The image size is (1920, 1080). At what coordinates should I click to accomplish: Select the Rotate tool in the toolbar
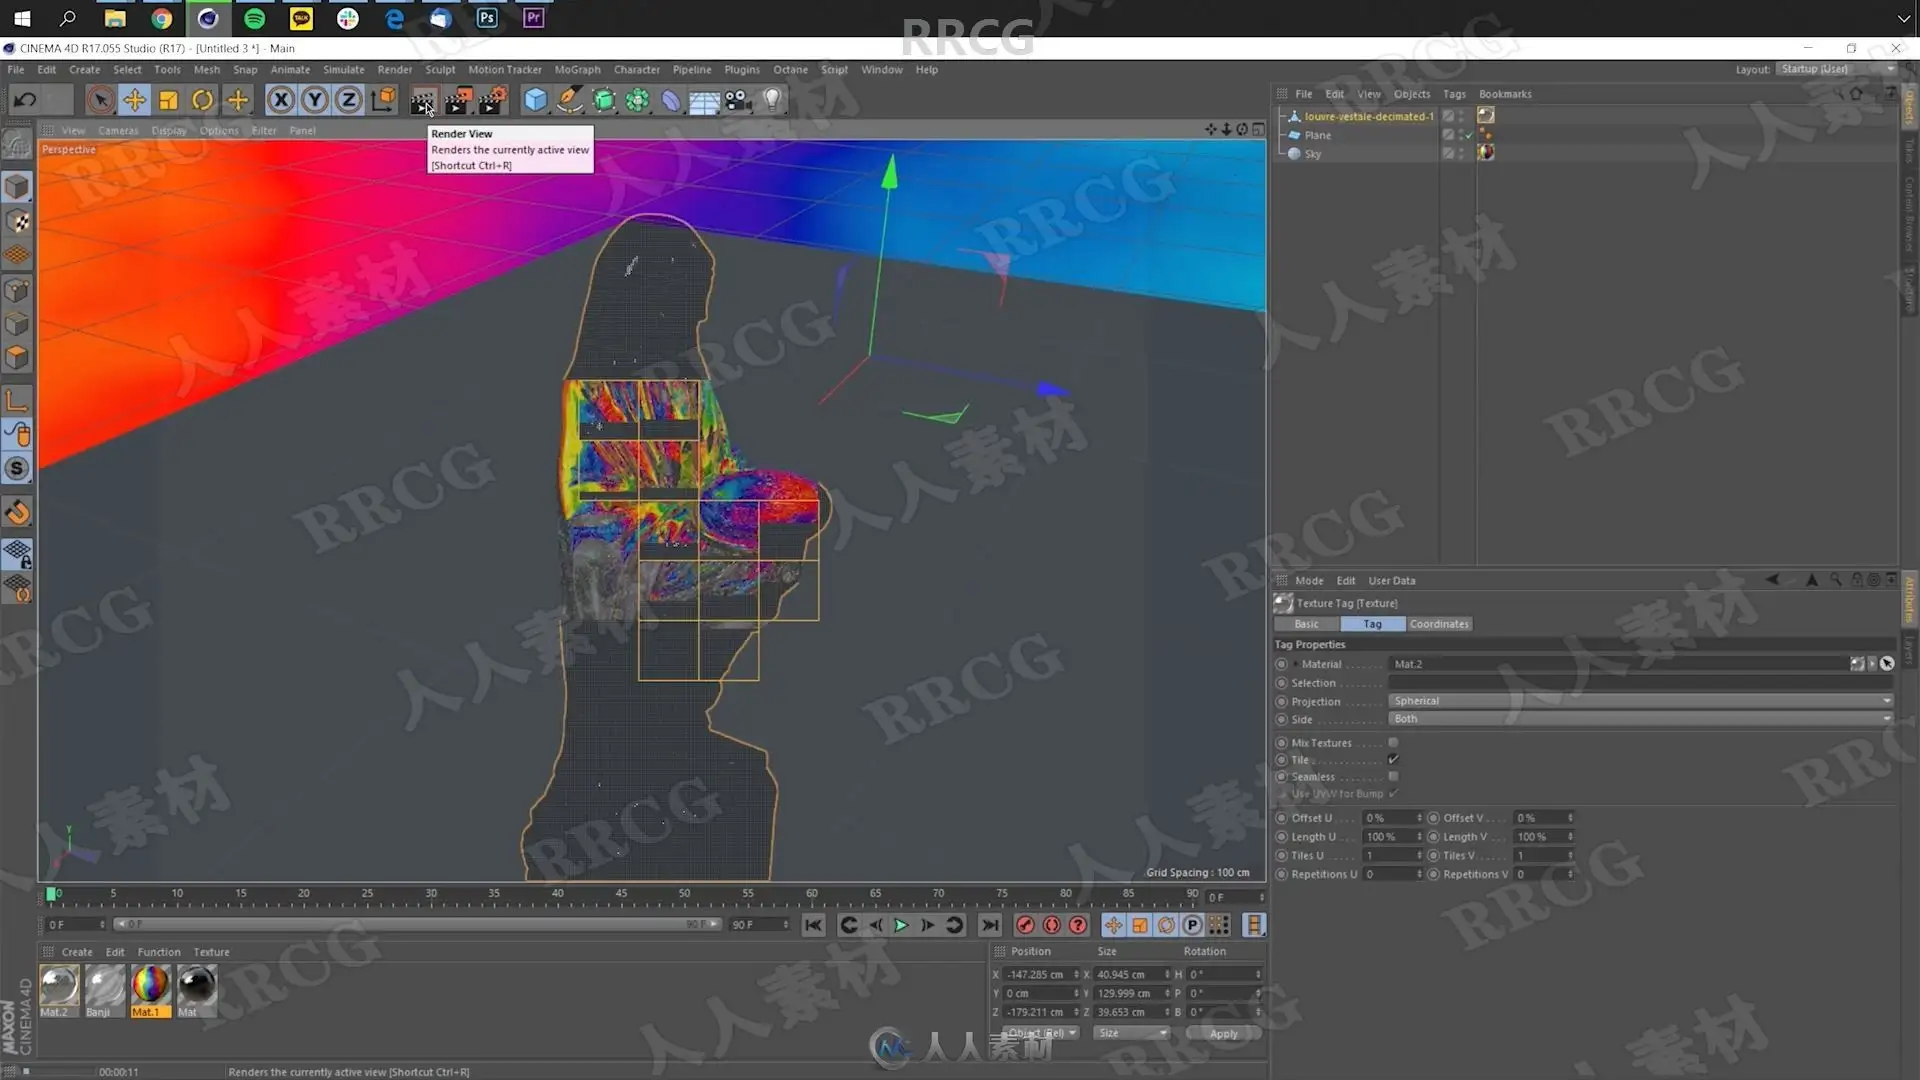[202, 100]
